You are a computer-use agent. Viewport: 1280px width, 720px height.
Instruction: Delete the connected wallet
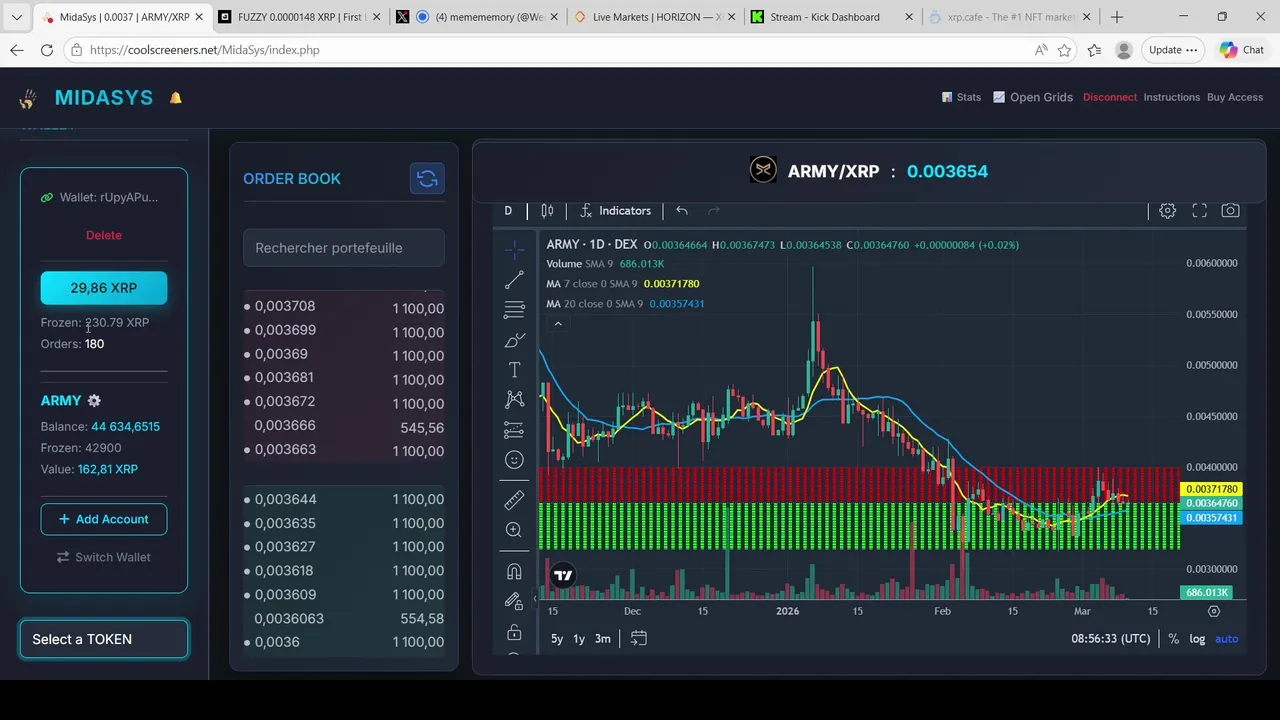[104, 235]
